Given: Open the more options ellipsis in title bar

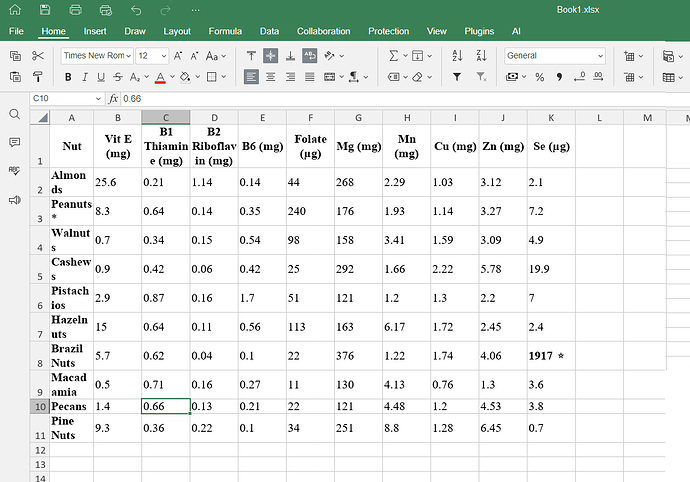Looking at the screenshot, I should coord(196,10).
